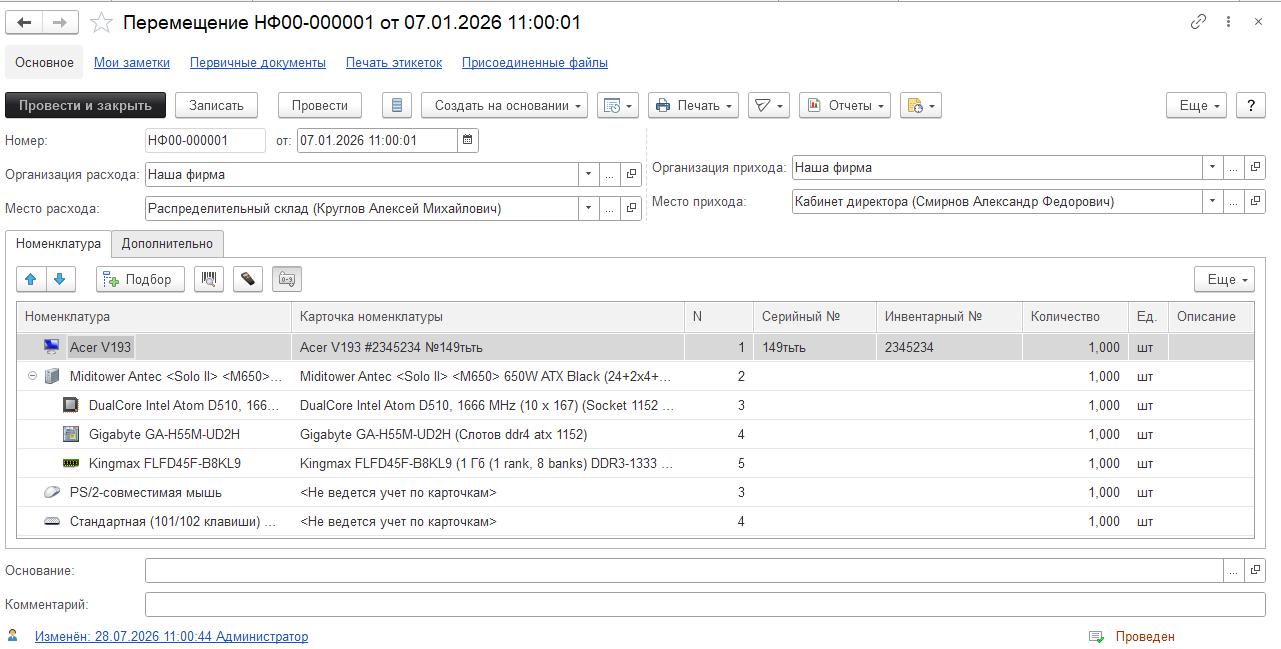Screen dimensions: 1281x649
Task: Open the help with the question mark button
Action: point(1251,105)
